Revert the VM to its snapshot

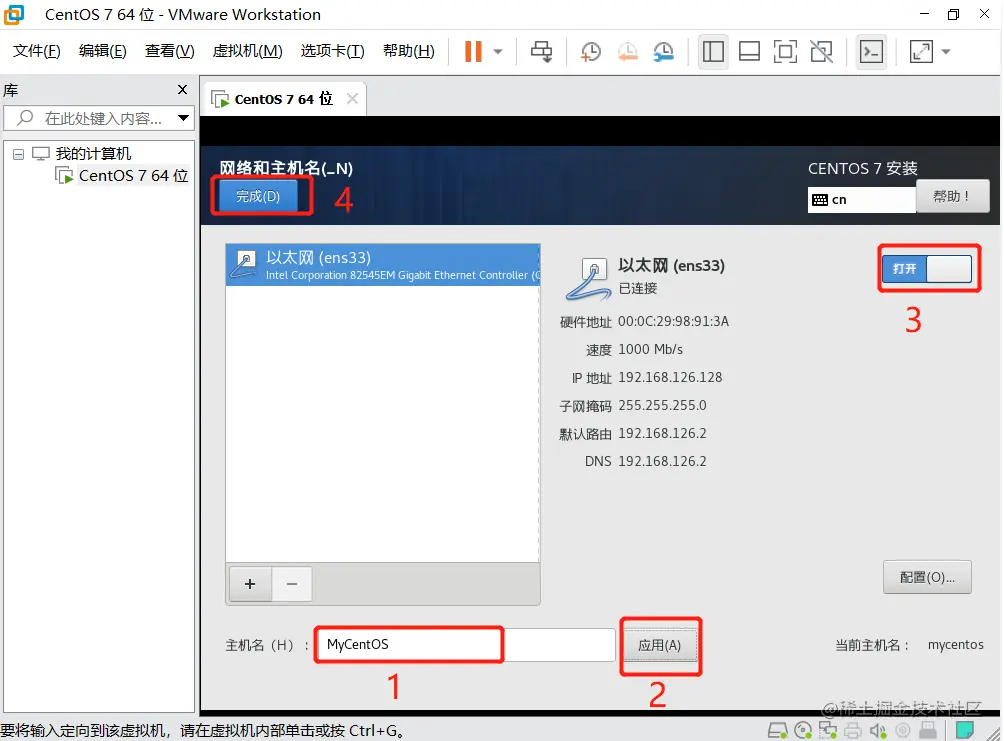point(627,51)
